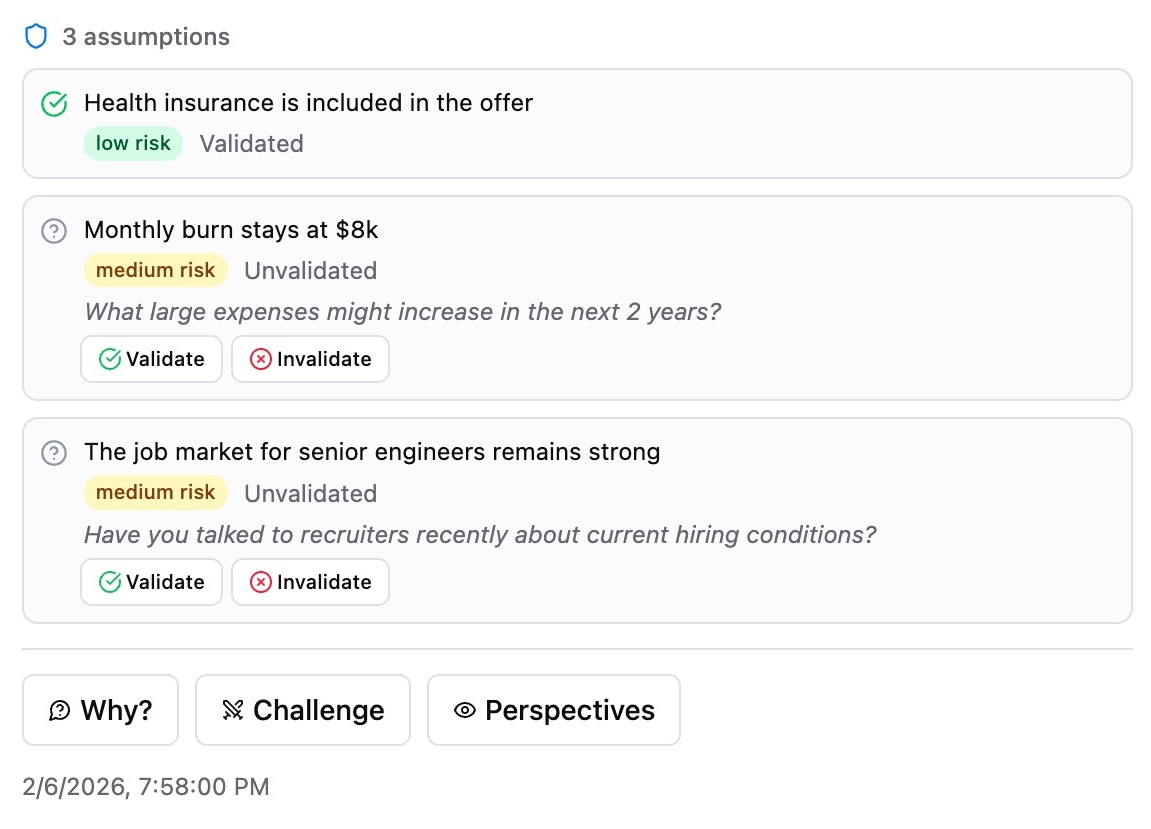Click the 3 assumptions header text
The width and height of the screenshot is (1151, 829).
[146, 38]
